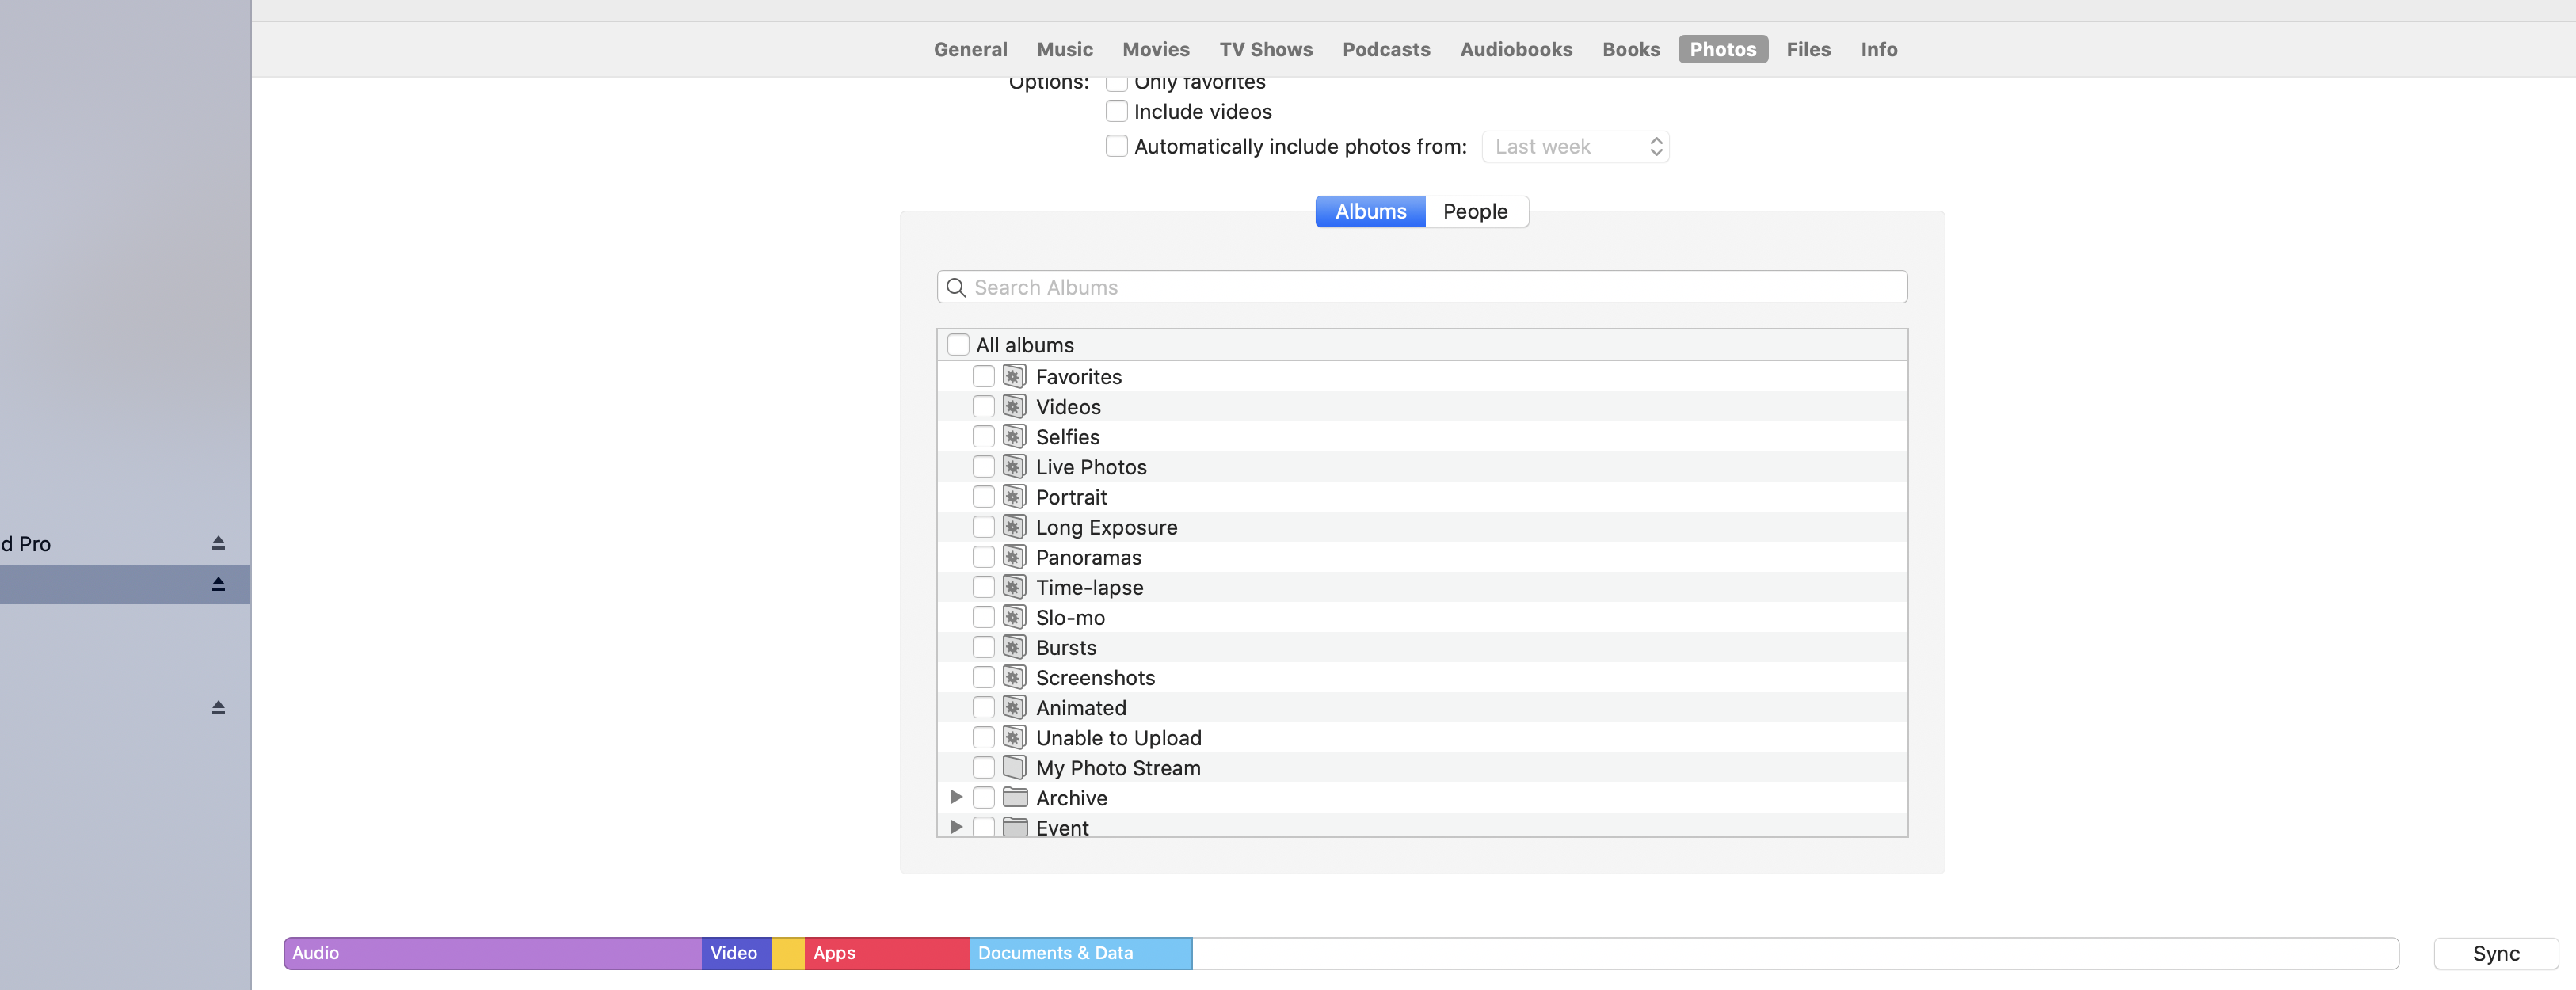2576x990 pixels.
Task: Expand the Event folder disclosure triangle
Action: coord(956,826)
